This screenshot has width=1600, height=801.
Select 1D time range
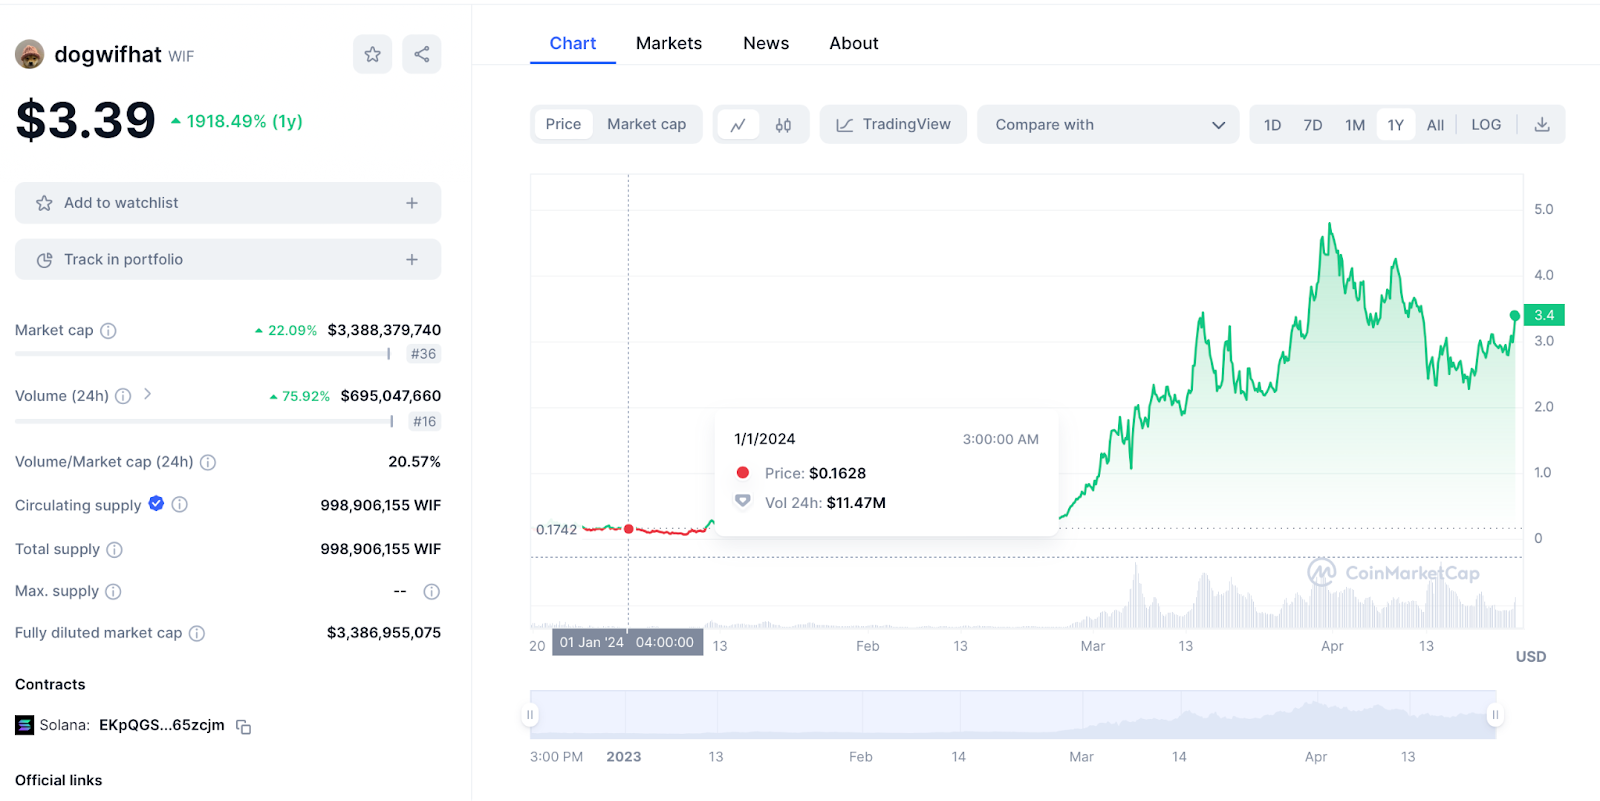pyautogui.click(x=1272, y=125)
